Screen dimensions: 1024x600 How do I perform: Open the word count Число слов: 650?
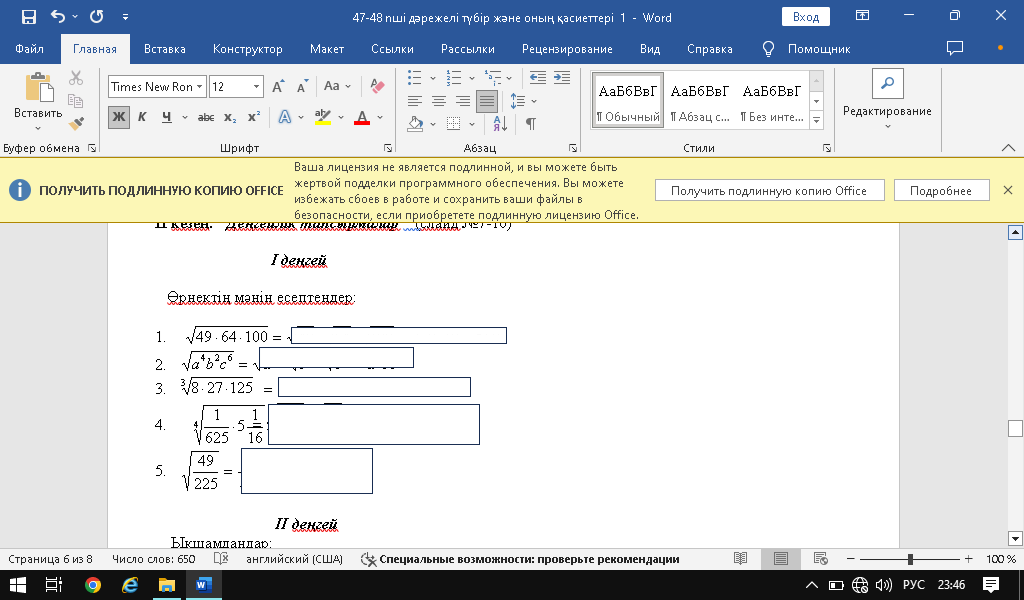click(x=153, y=559)
